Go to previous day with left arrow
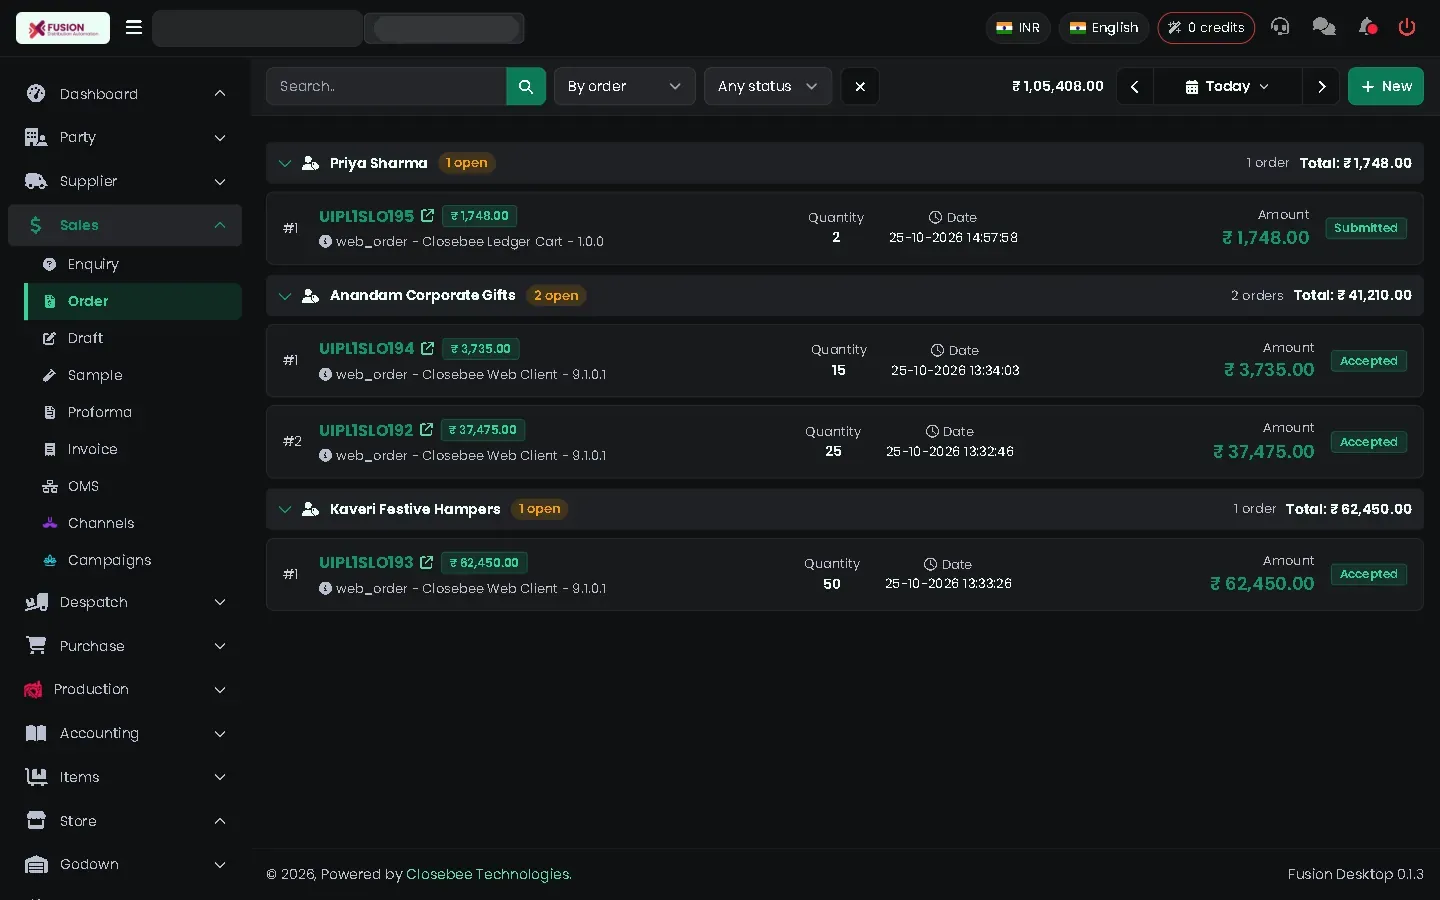 coord(1135,86)
